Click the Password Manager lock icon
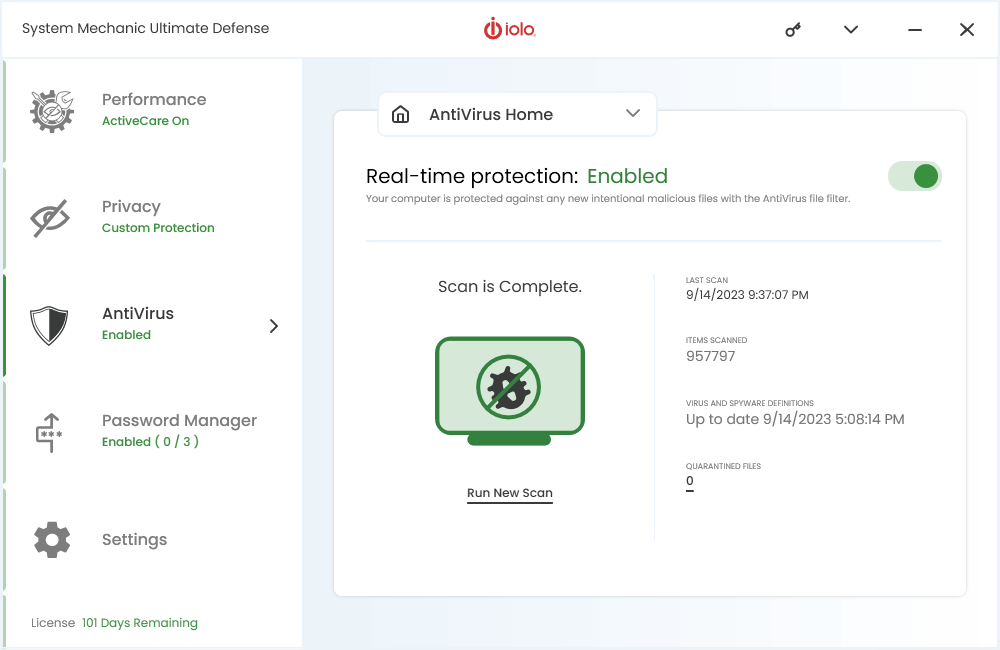This screenshot has width=1000, height=650. pos(50,432)
